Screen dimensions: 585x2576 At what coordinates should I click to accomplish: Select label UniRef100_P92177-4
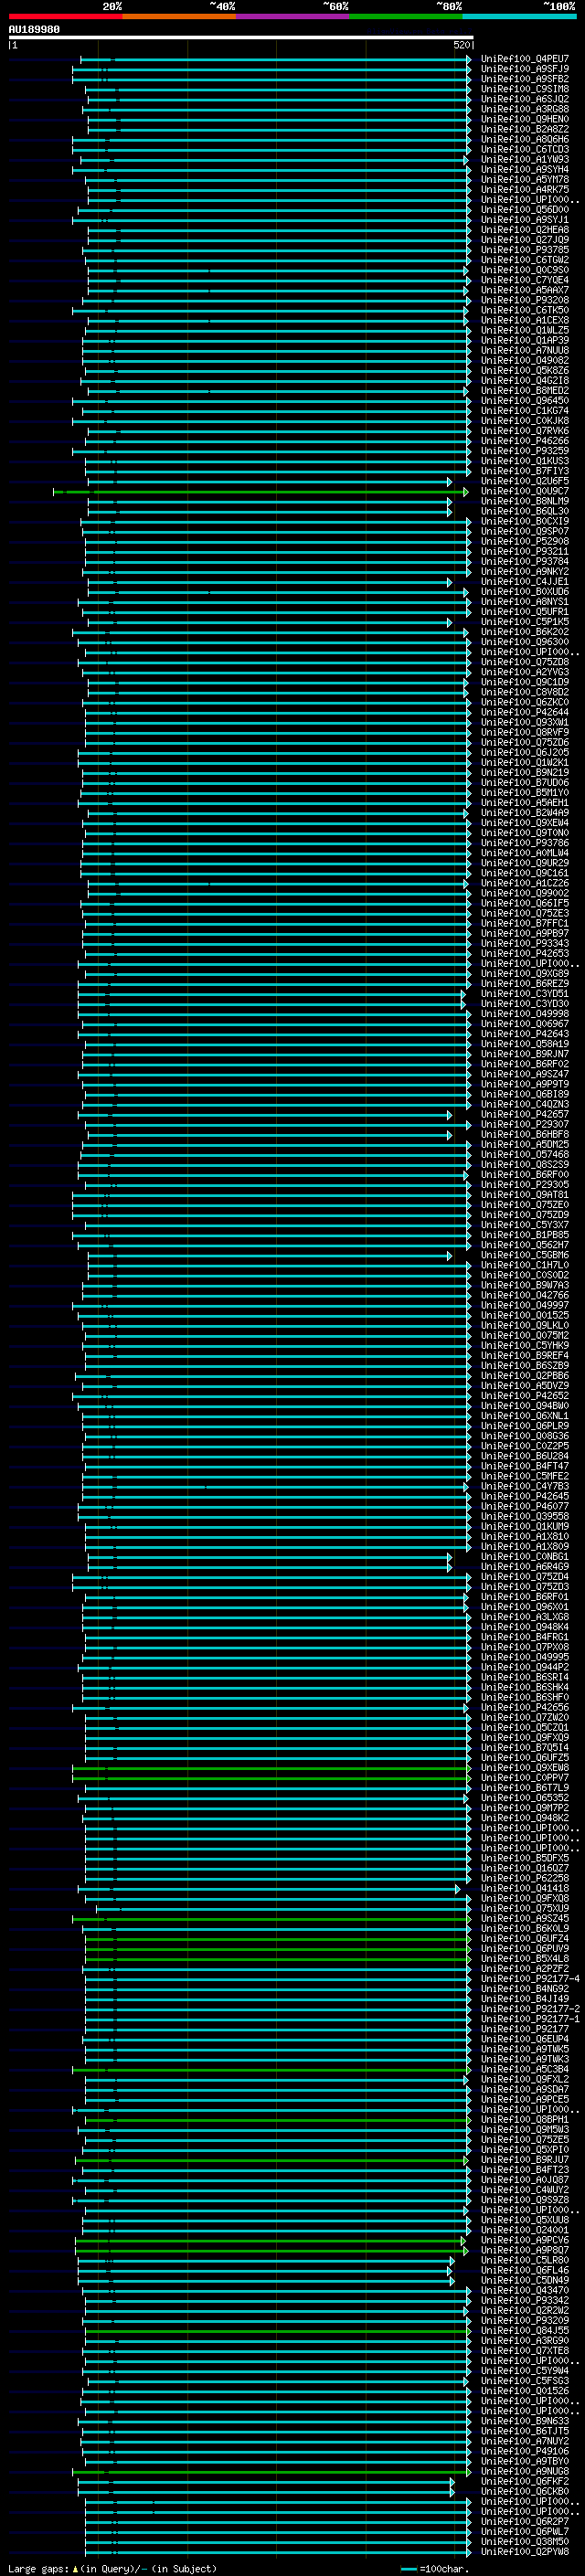click(530, 1978)
